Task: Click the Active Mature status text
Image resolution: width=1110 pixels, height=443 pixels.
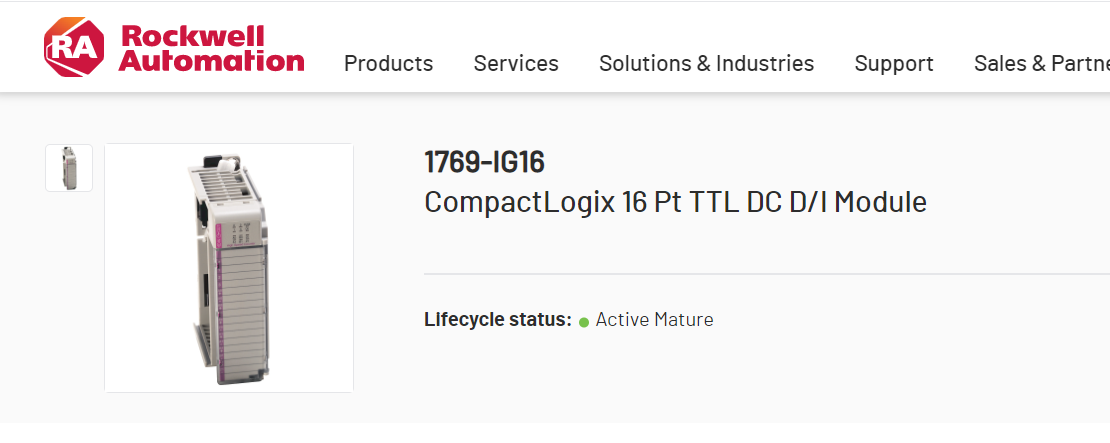Action: pos(654,320)
